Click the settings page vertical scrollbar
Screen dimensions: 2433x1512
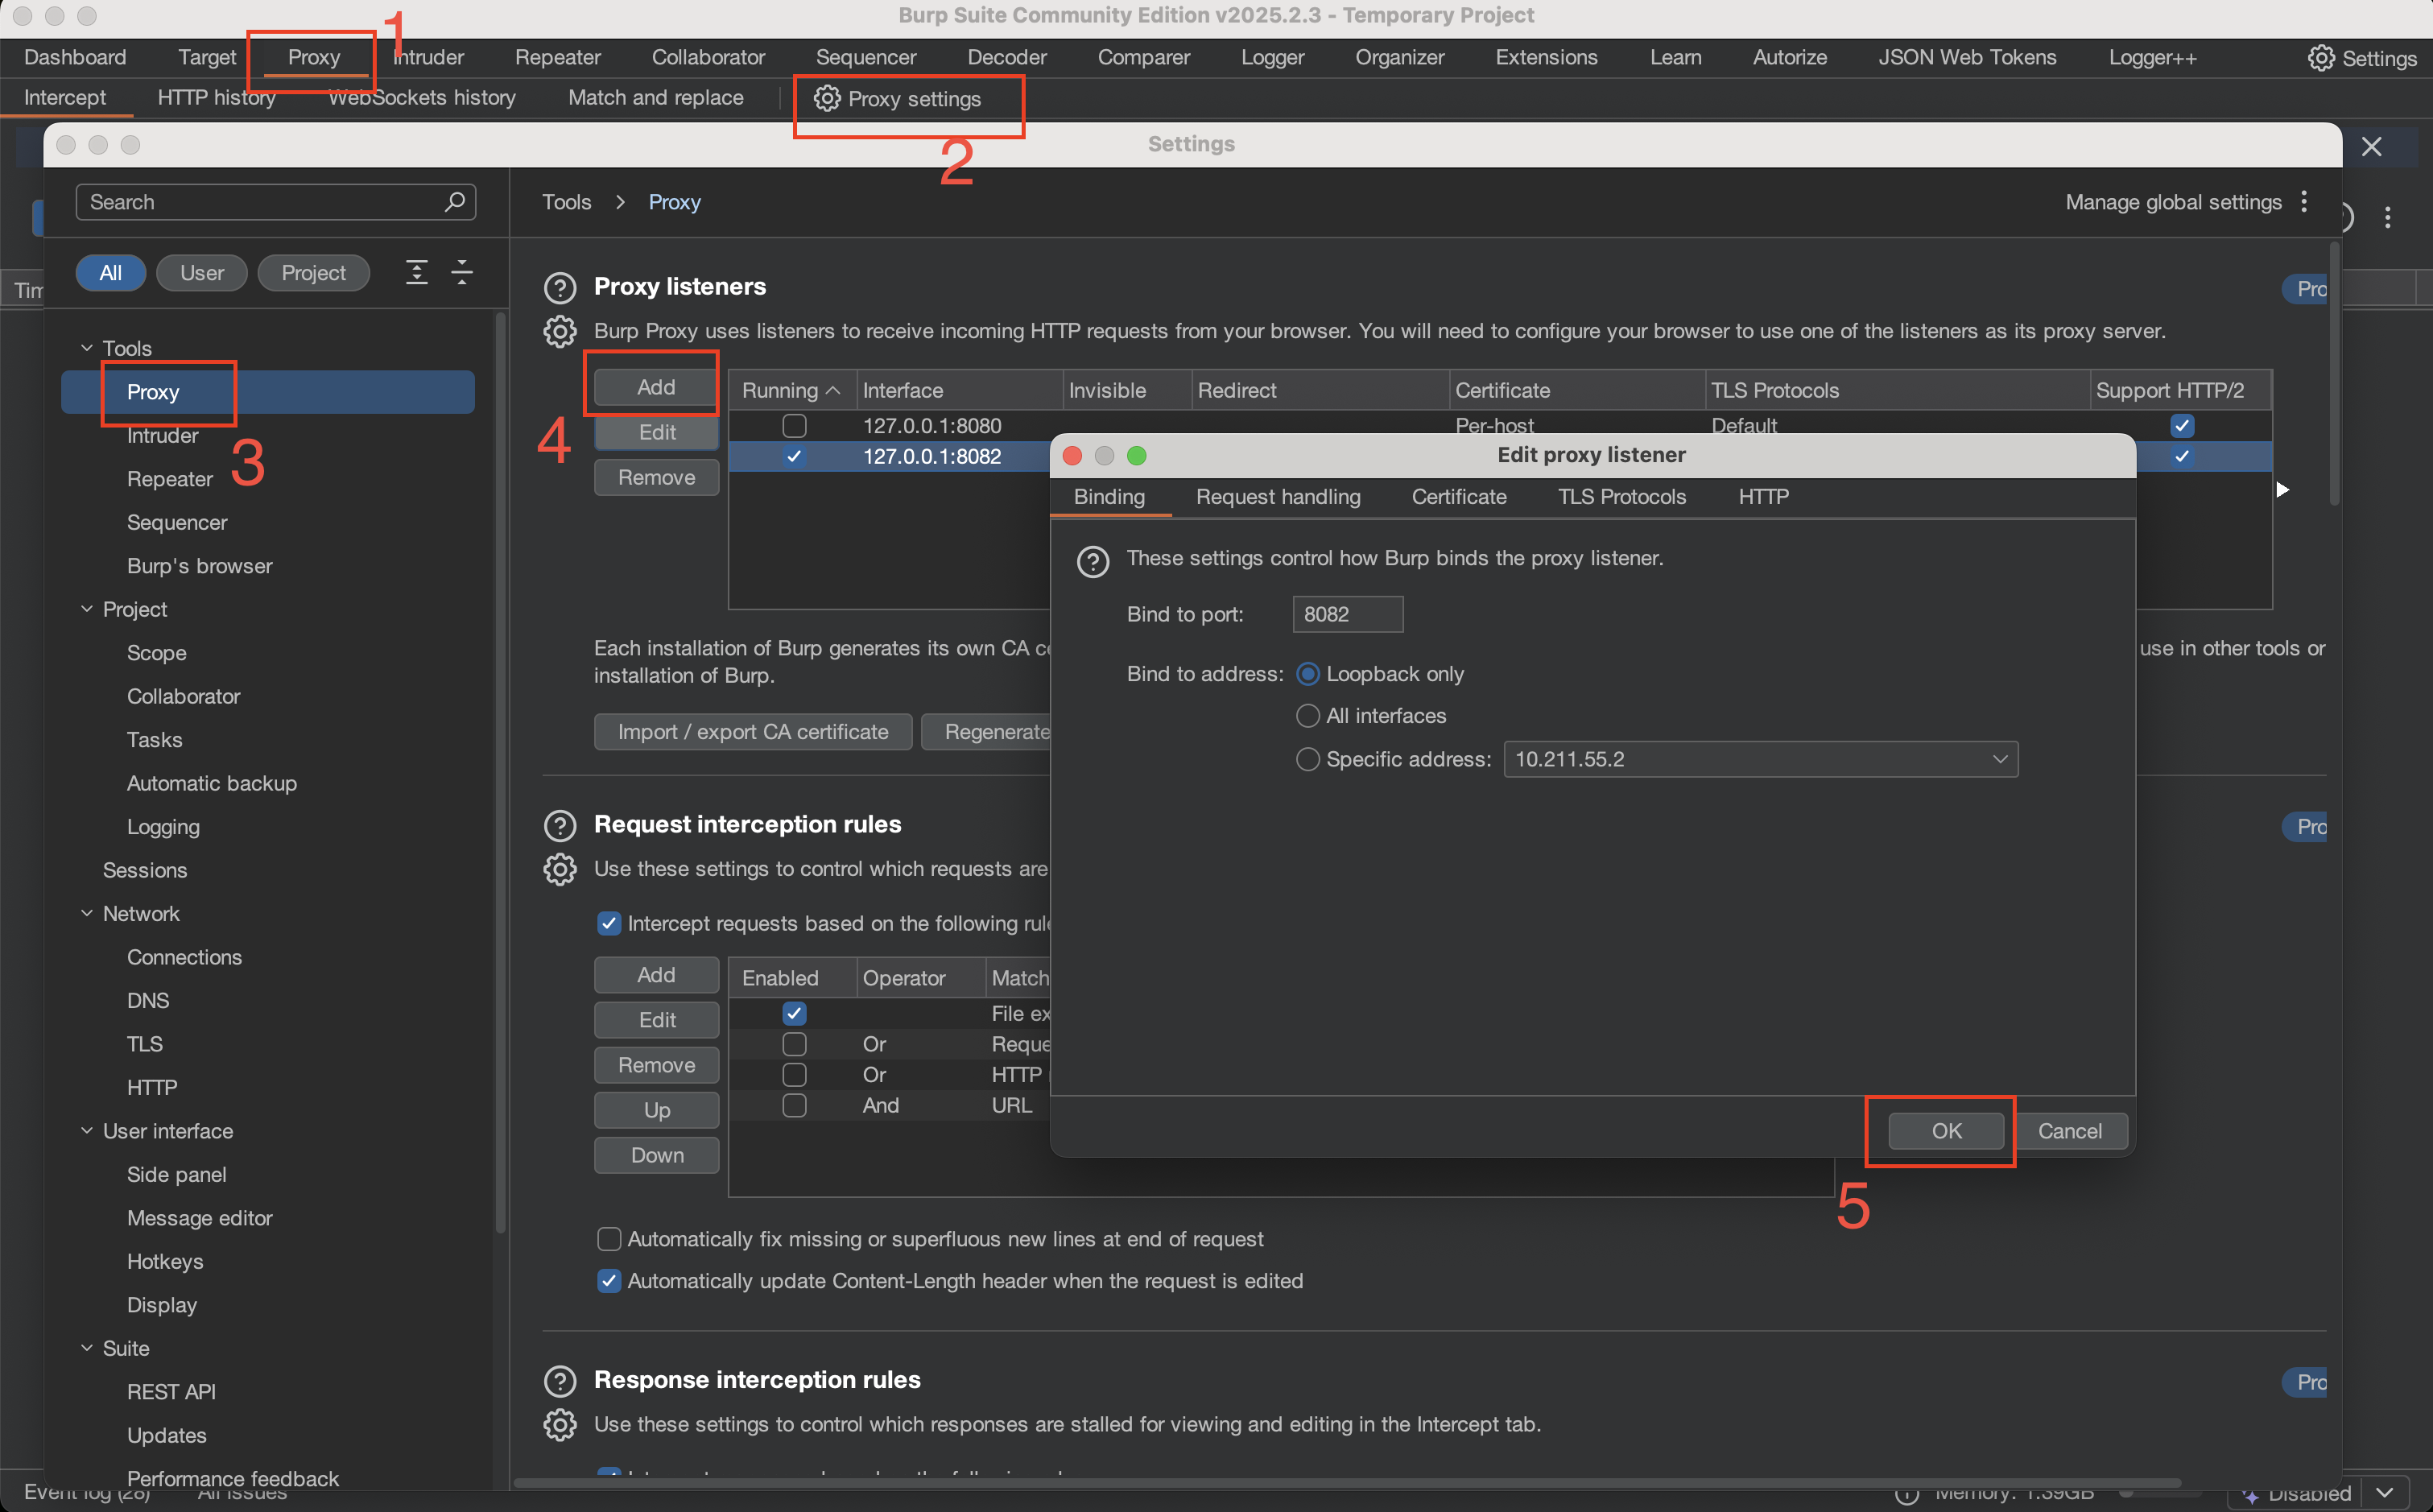click(x=2334, y=375)
